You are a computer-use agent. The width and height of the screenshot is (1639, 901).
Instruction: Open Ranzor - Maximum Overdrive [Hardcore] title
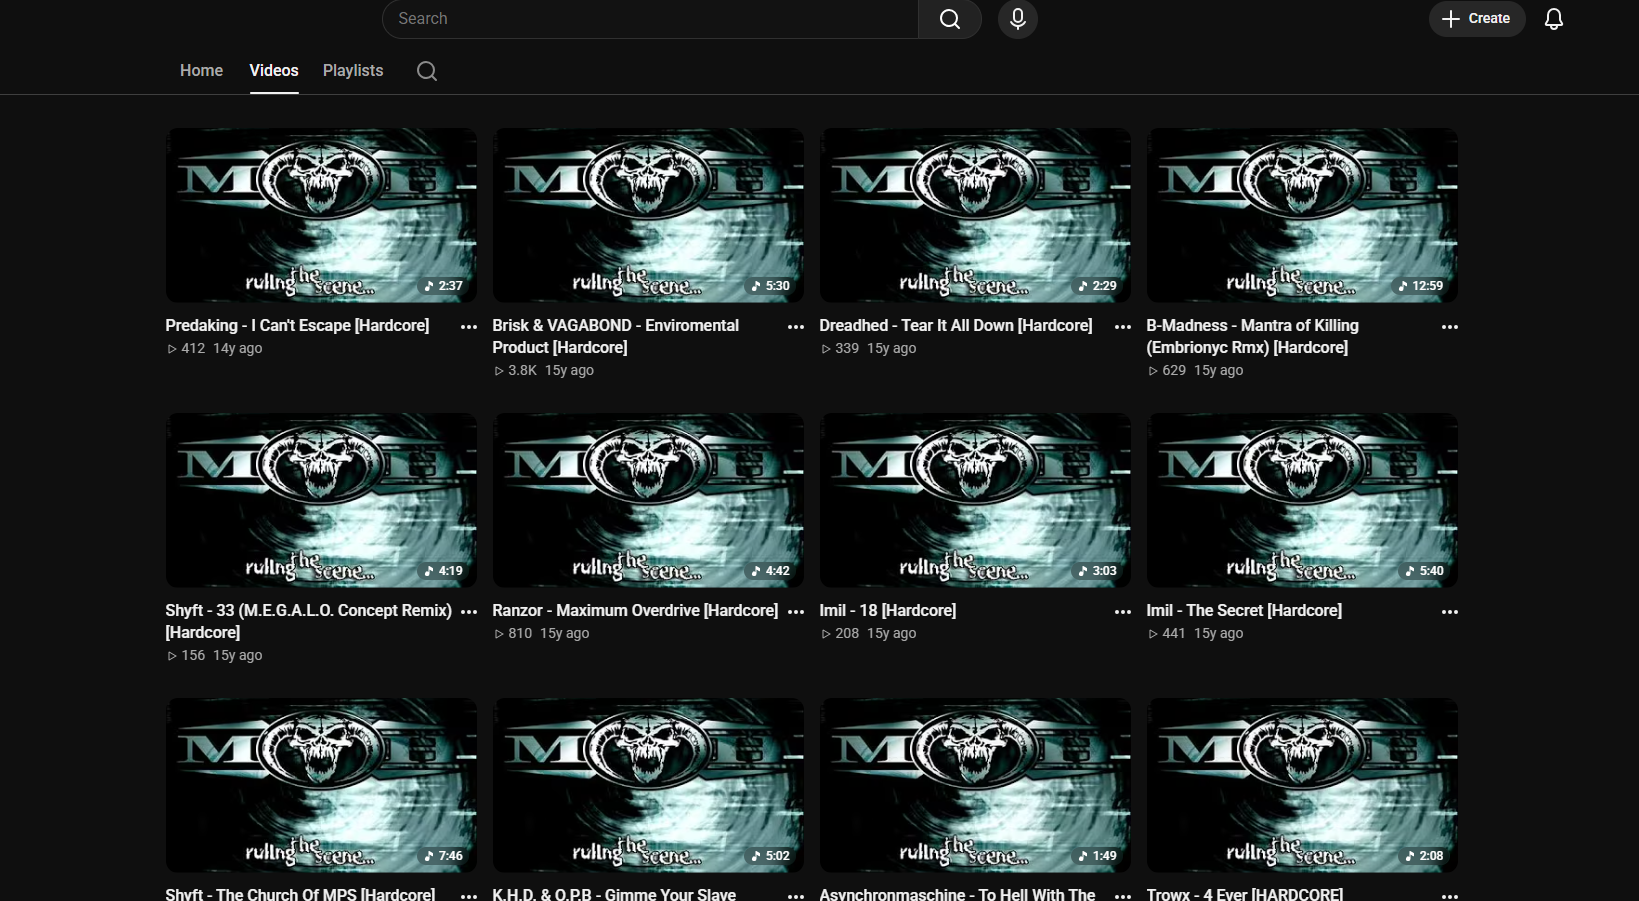tap(635, 611)
